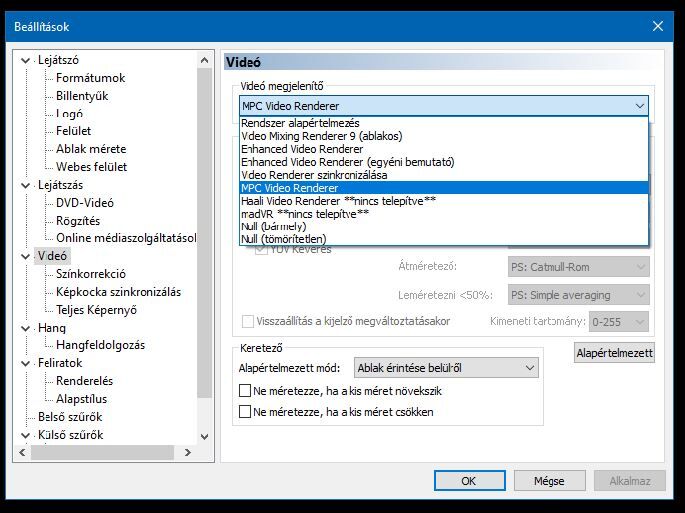Collapse the Hang tree node
Viewport: 685px width, 513px height.
(26, 328)
